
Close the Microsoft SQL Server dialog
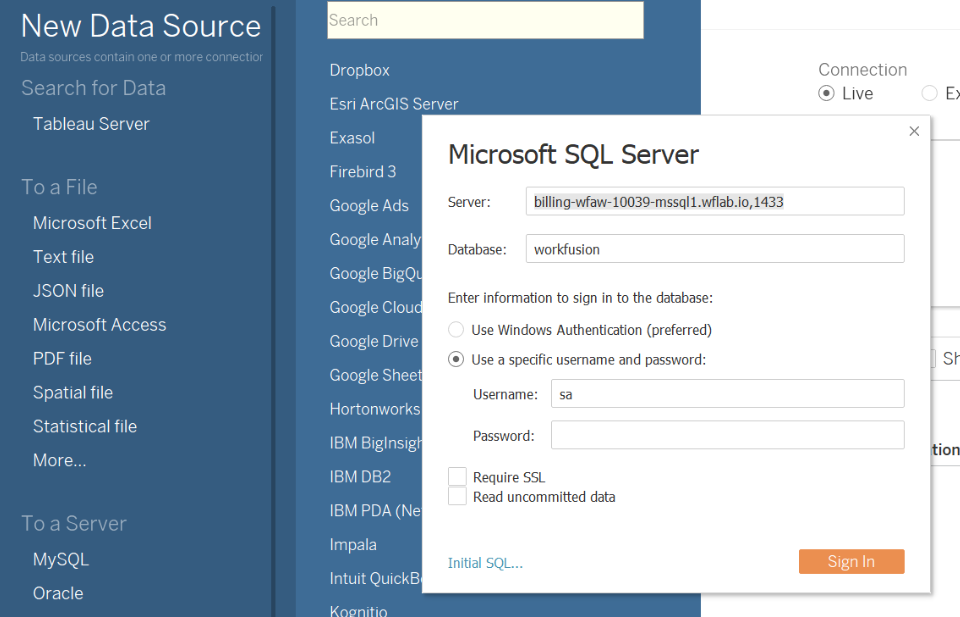click(x=914, y=131)
